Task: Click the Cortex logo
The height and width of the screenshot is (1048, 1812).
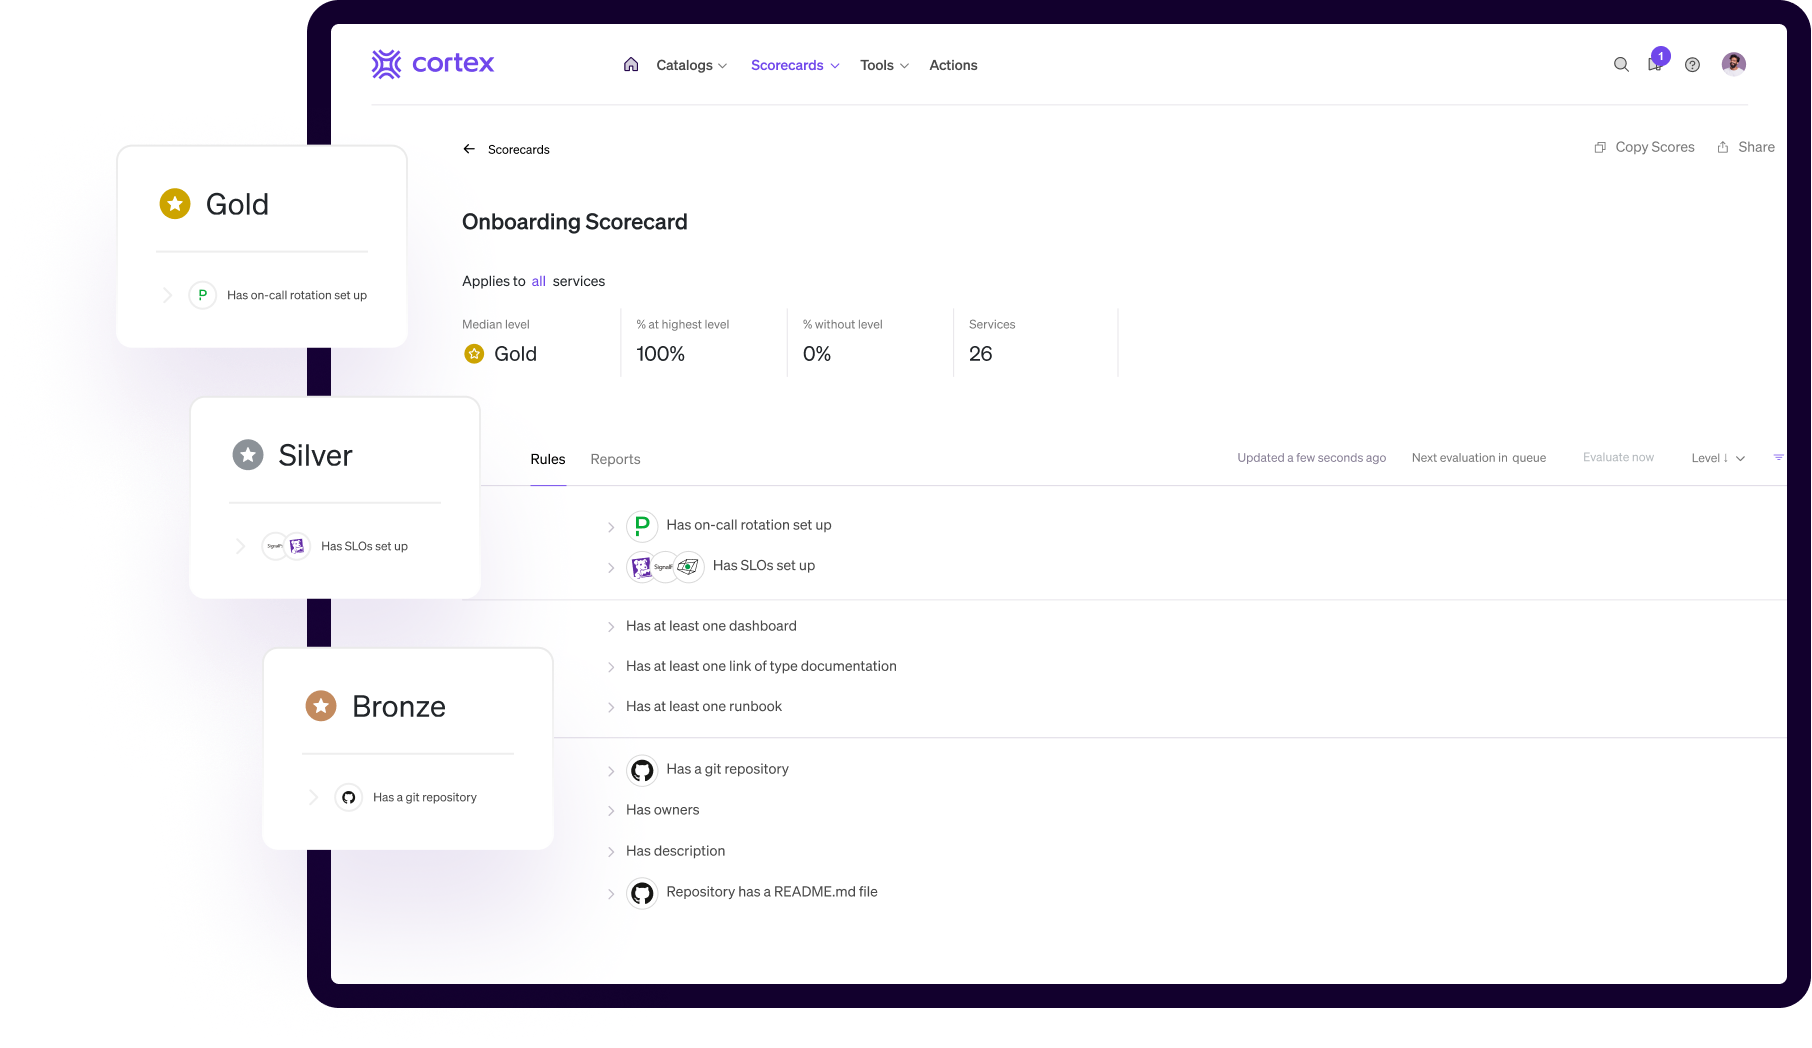Action: click(x=432, y=63)
